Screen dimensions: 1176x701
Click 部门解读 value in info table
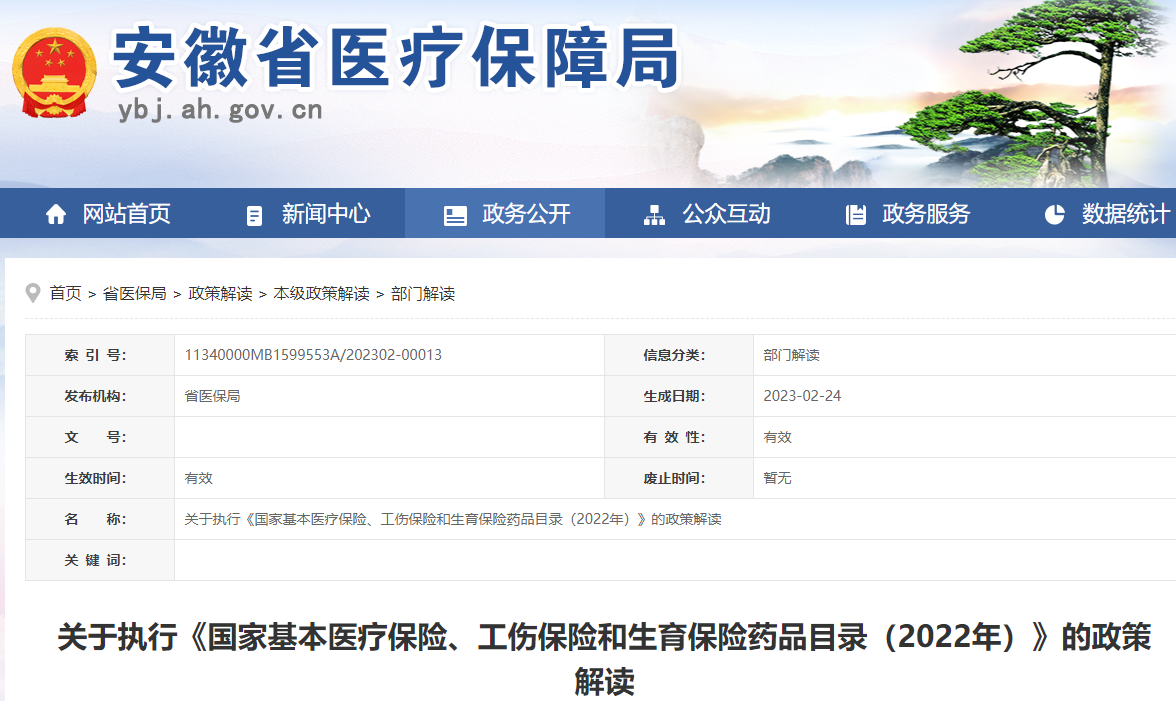click(791, 355)
